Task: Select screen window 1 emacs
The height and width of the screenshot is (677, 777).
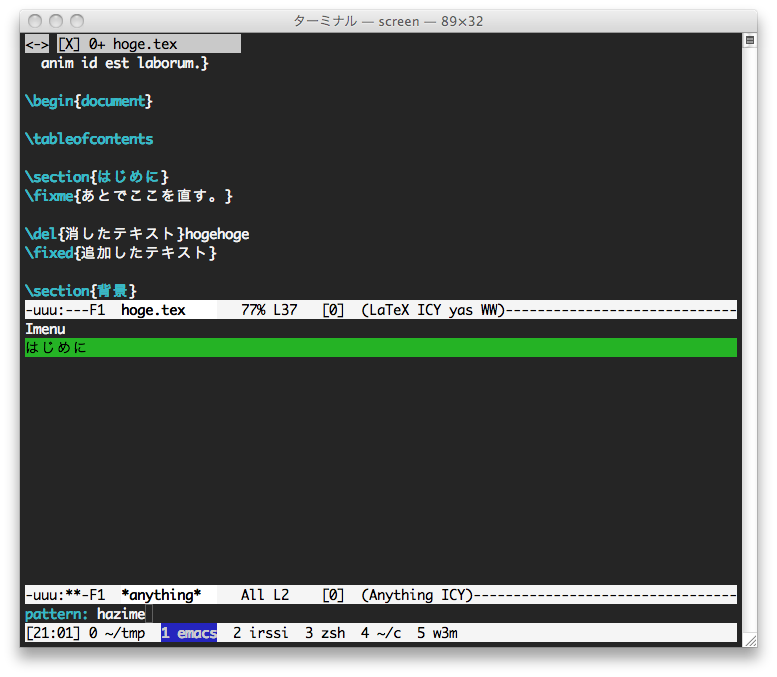Action: click(189, 633)
